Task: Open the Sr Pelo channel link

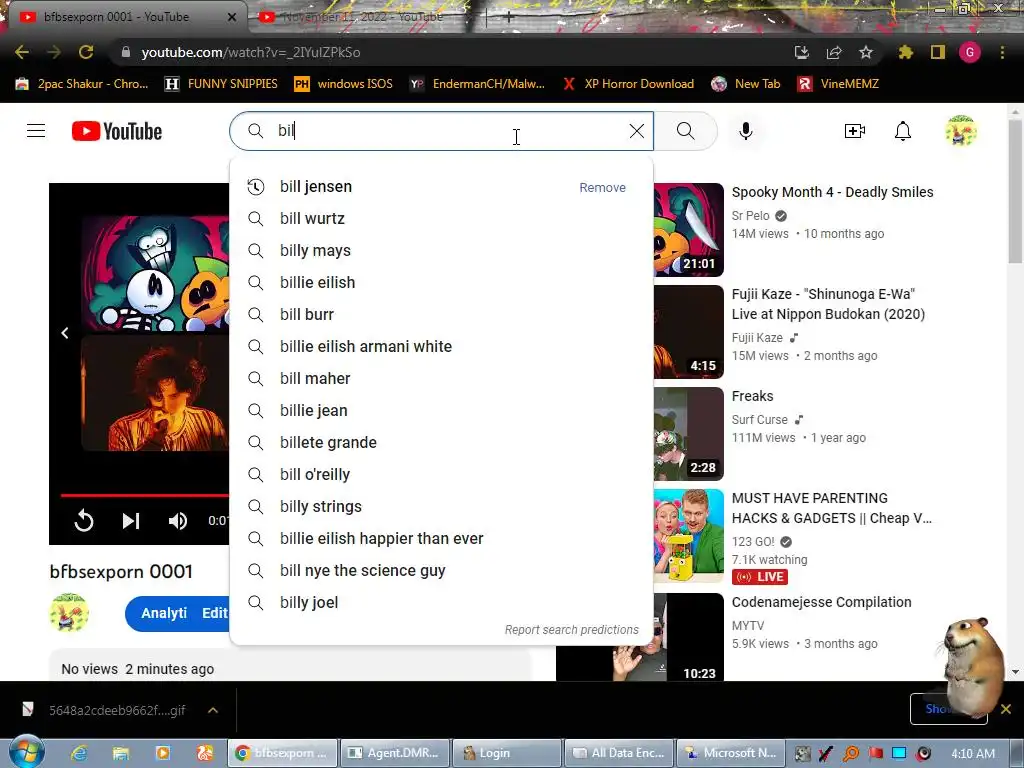Action: pos(750,216)
